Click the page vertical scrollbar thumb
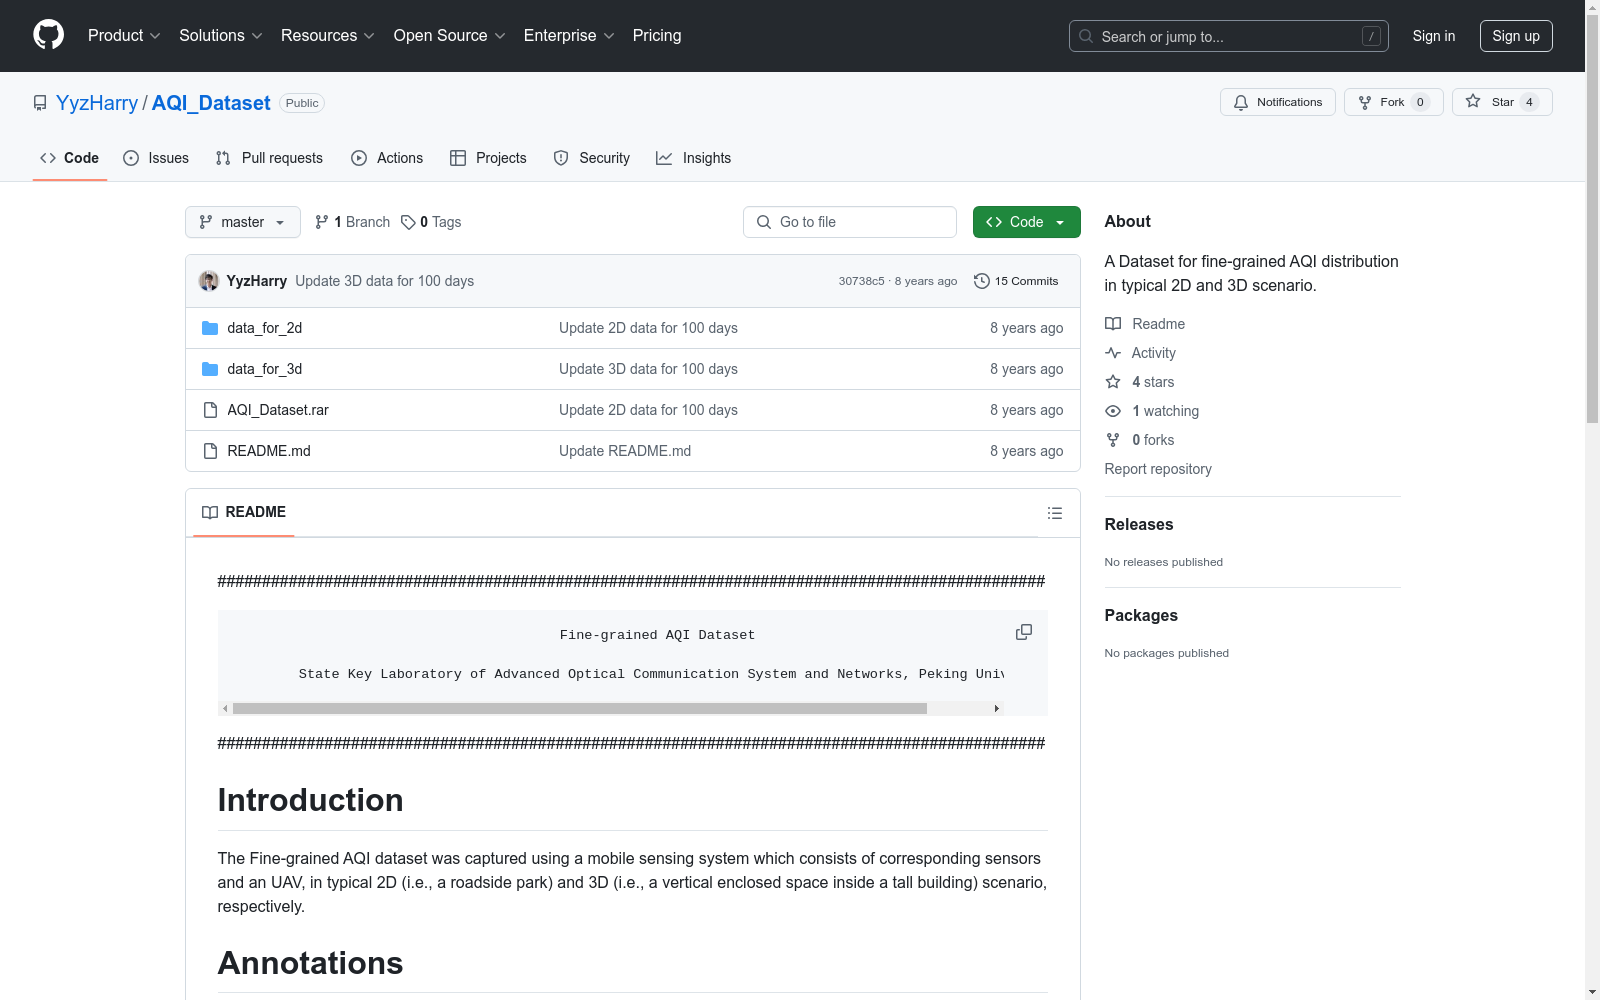1600x1000 pixels. click(1592, 220)
